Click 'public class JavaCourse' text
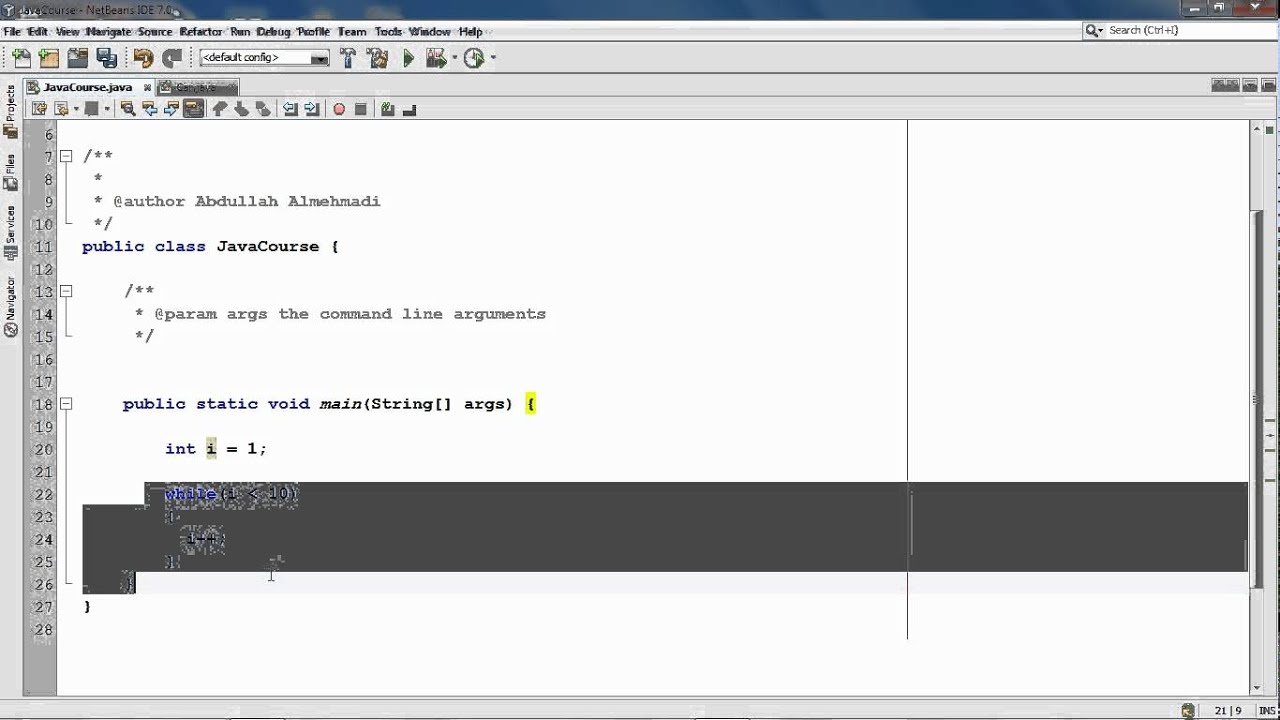The image size is (1280, 720). tap(200, 247)
